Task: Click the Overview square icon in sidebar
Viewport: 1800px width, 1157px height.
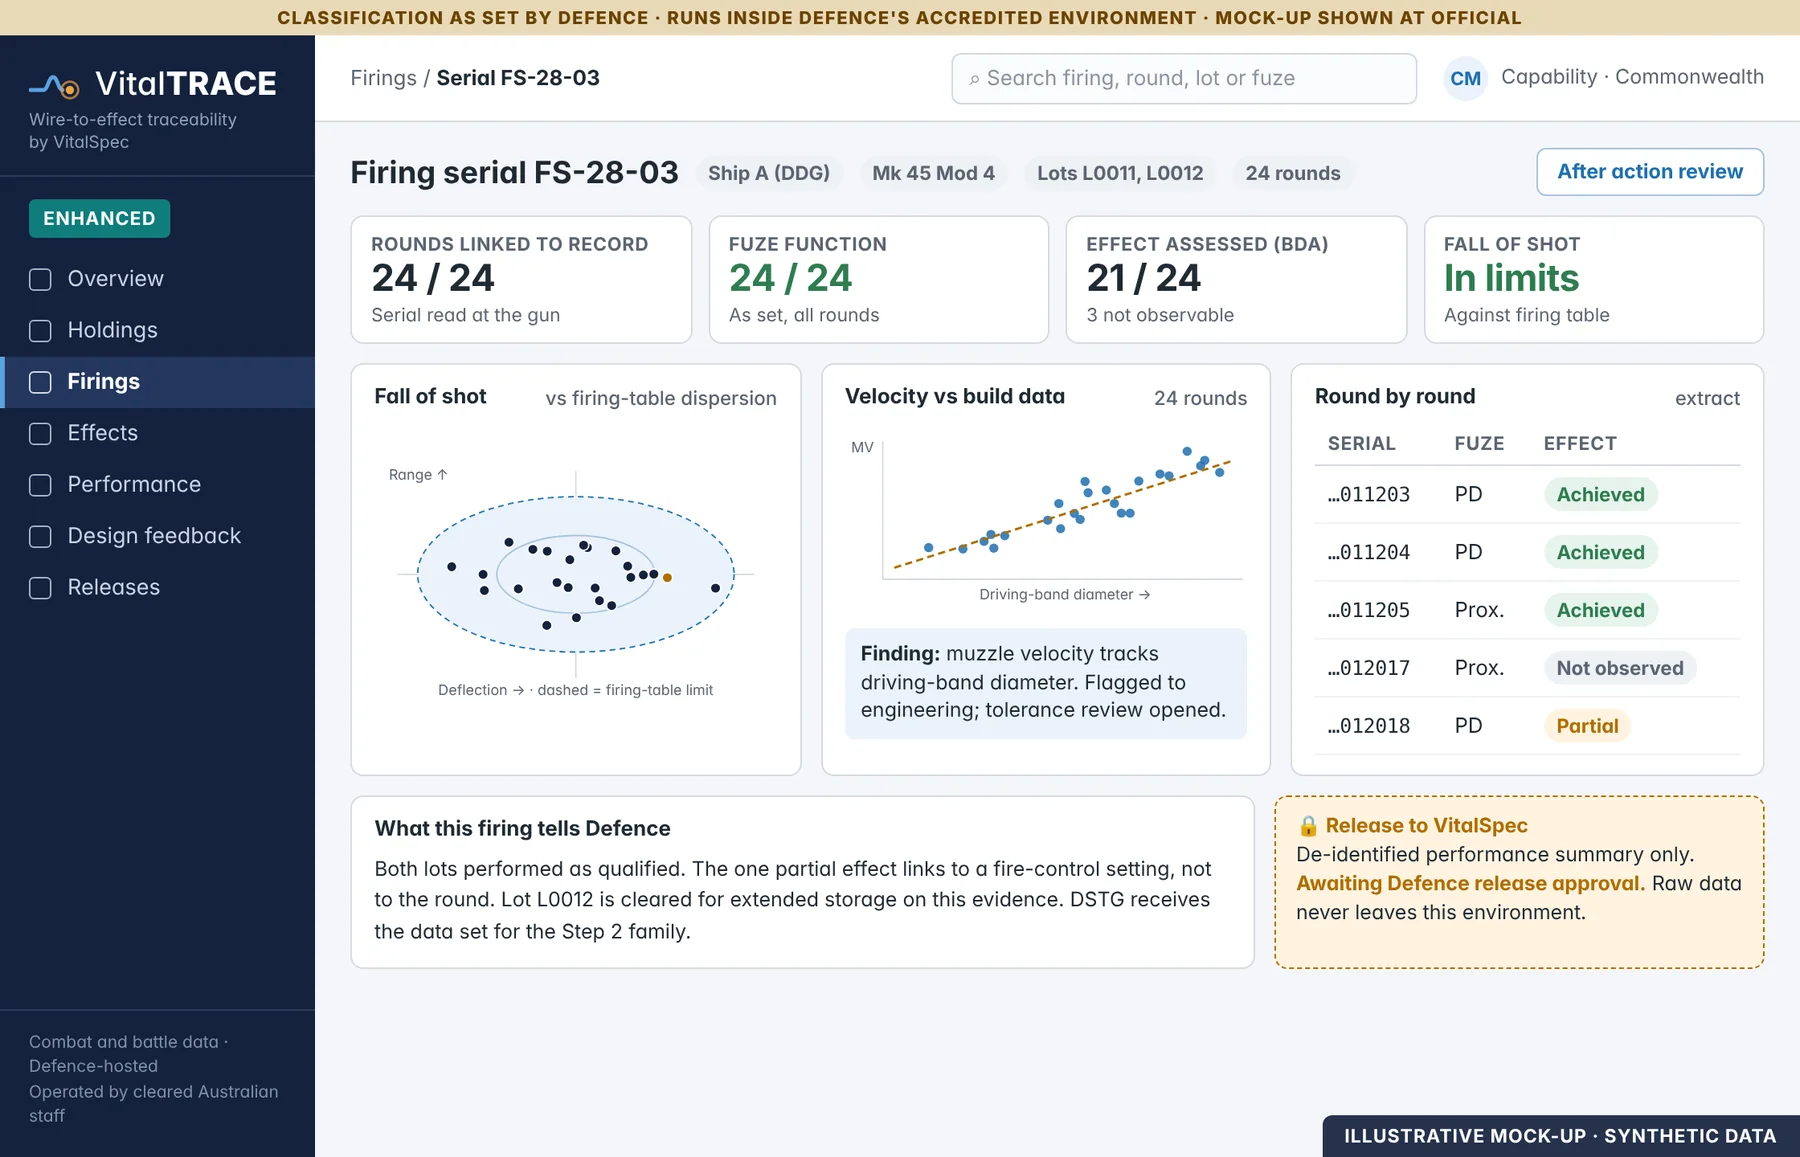Action: [x=40, y=279]
